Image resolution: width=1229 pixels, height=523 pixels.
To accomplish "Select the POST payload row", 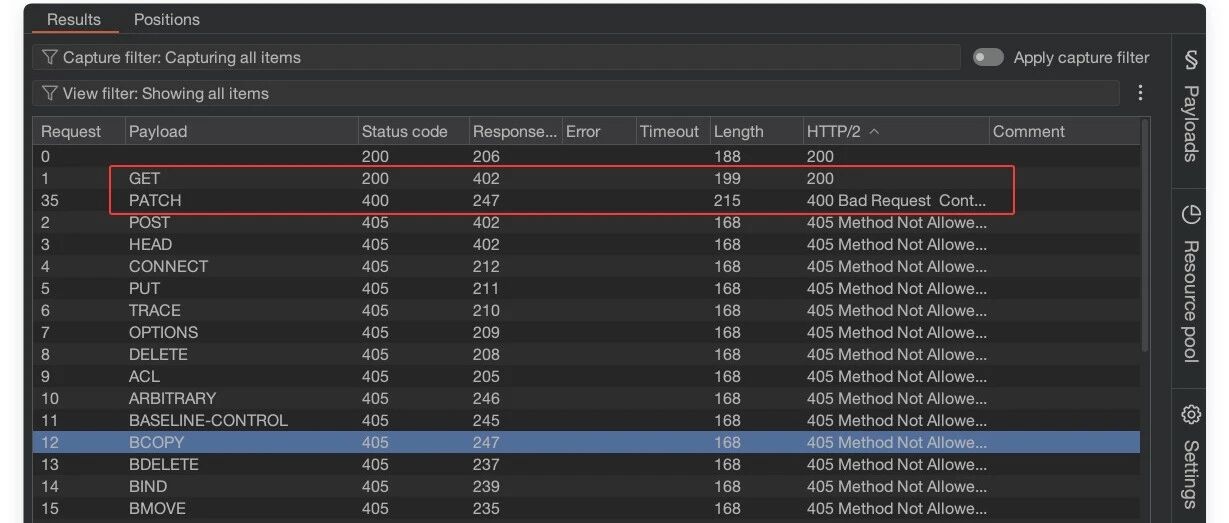I will coord(586,222).
